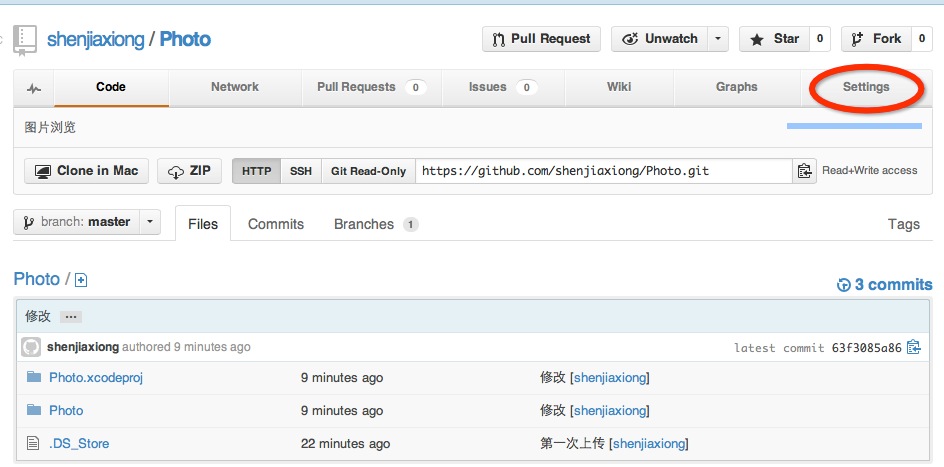The width and height of the screenshot is (944, 467).
Task: Open the Wiki tab
Action: pos(619,88)
